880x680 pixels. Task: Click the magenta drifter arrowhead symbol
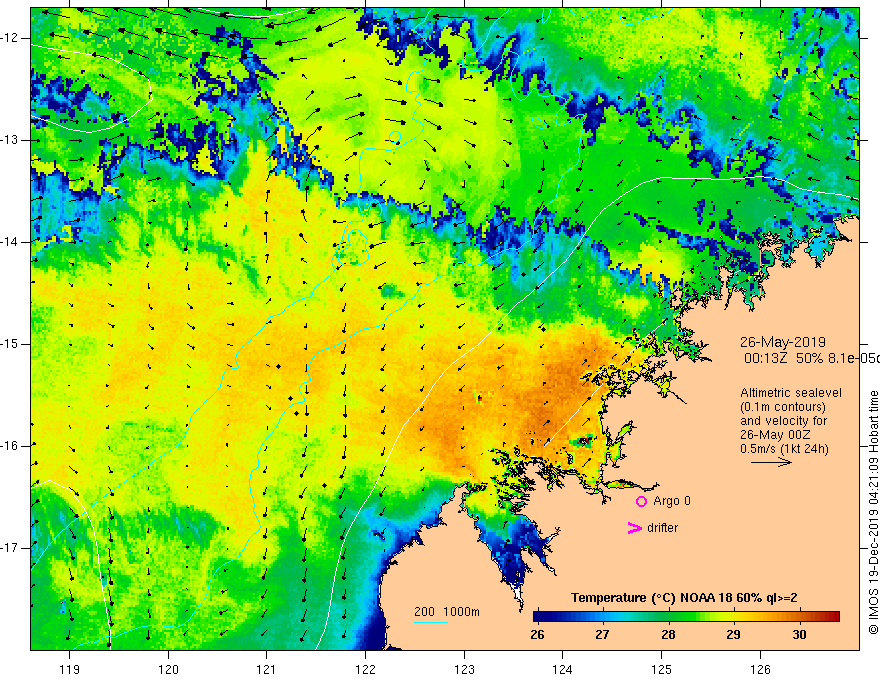635,528
